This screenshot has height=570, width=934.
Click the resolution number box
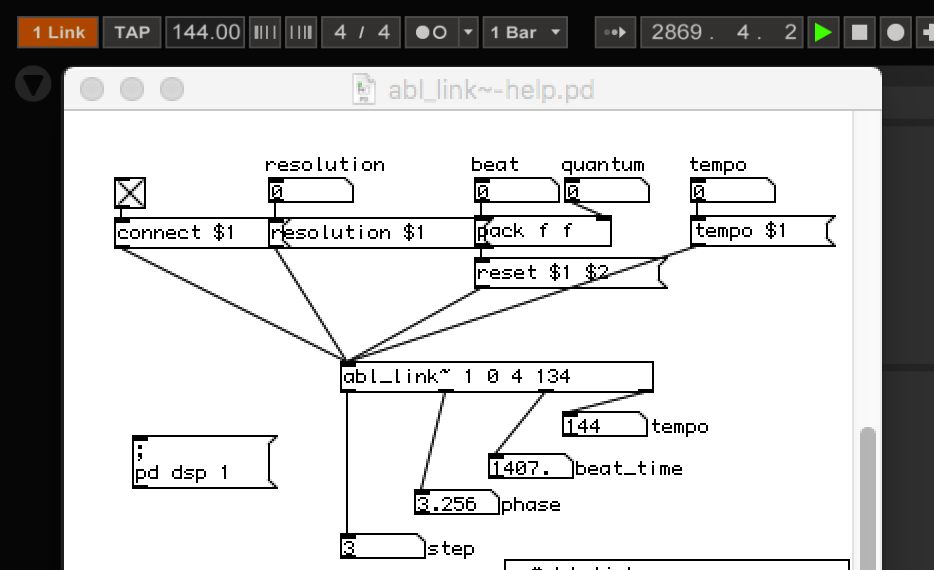pos(309,191)
